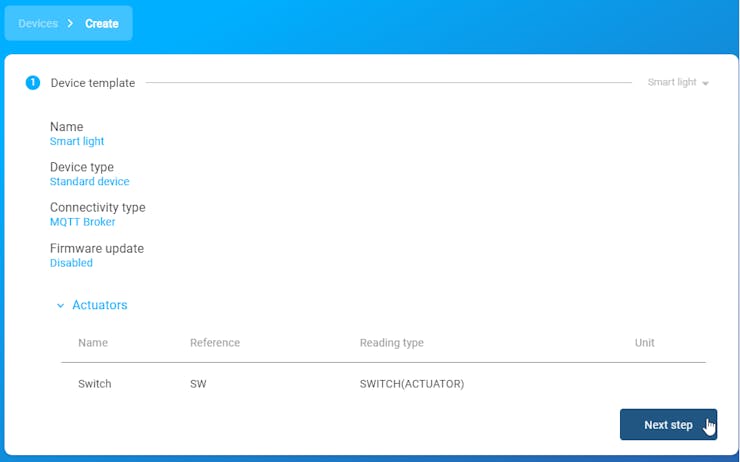Click the Reference column header
740x462 pixels.
click(215, 343)
